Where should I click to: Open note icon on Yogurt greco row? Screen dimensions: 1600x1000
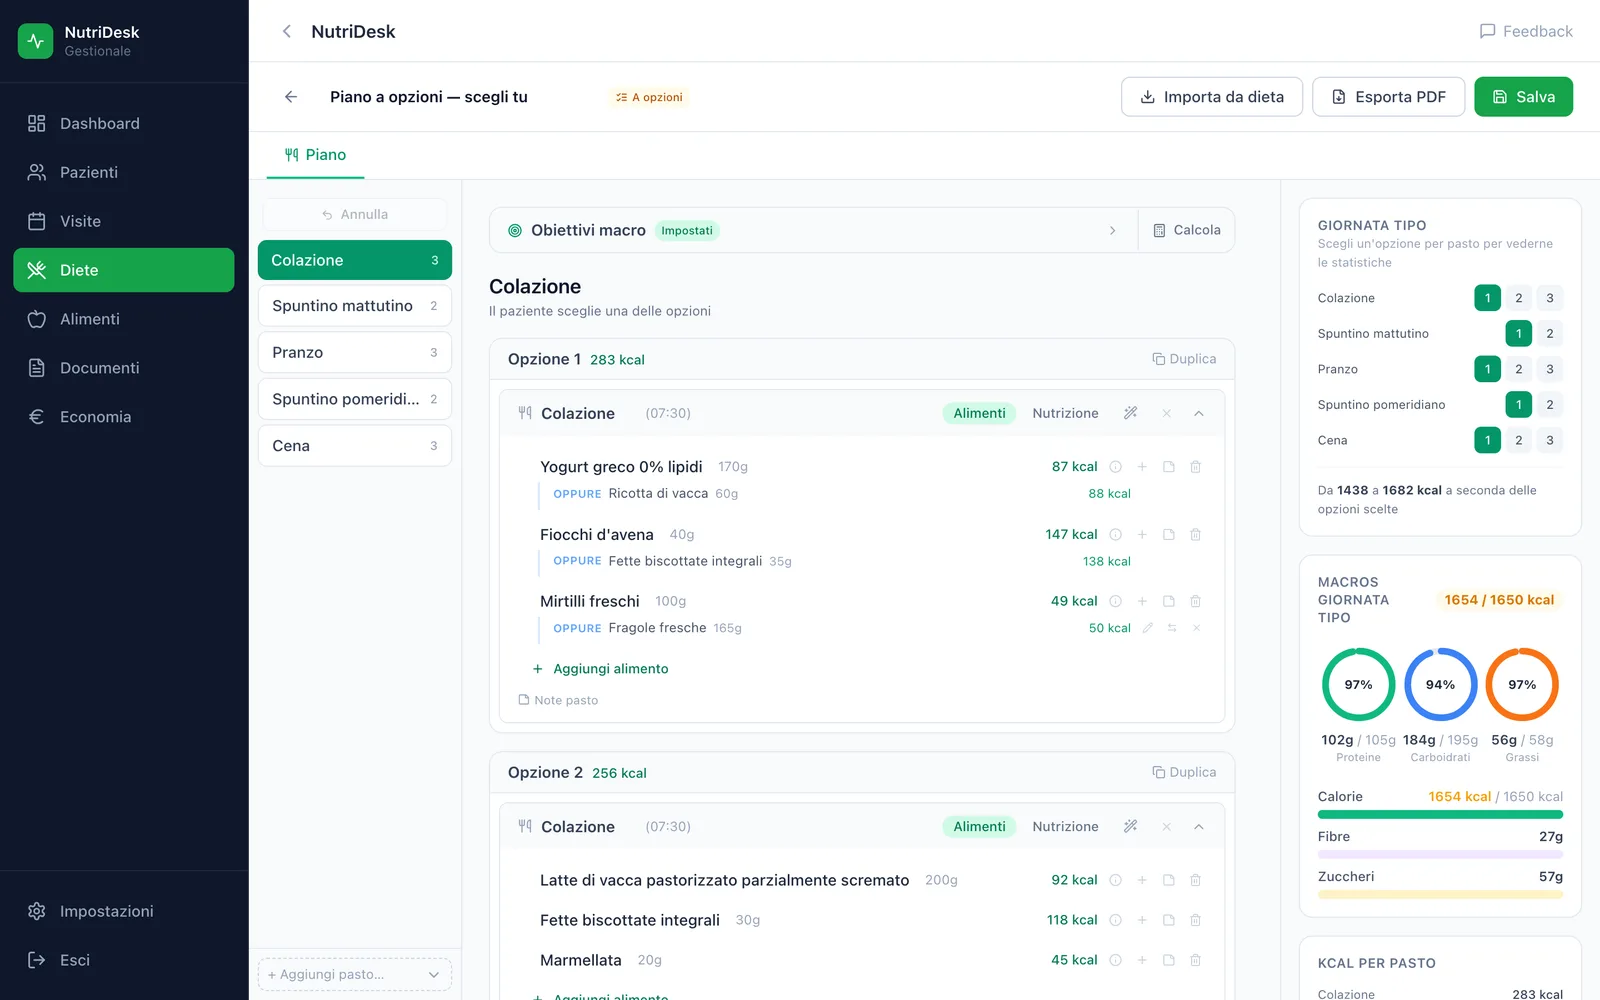[1168, 467]
